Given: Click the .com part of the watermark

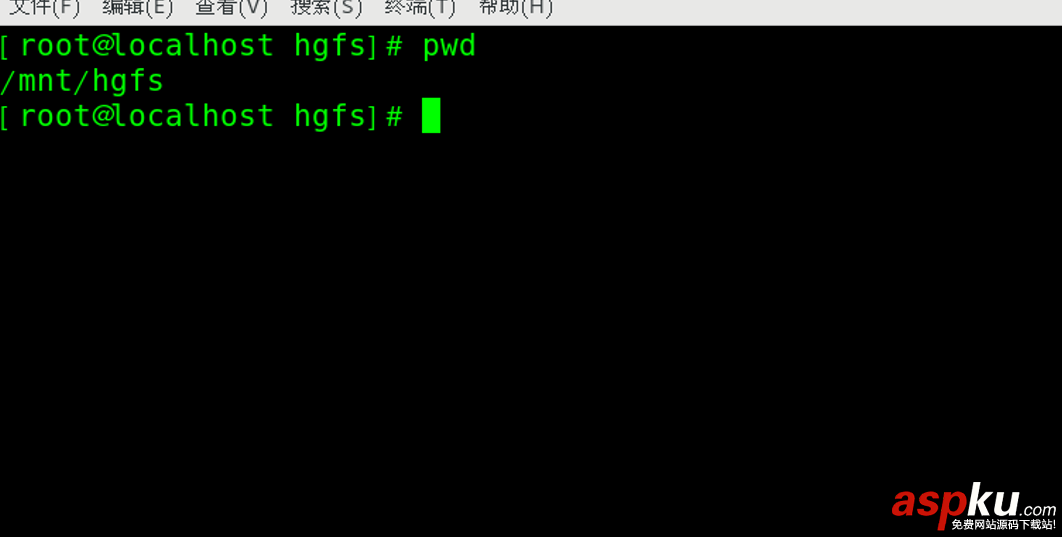Looking at the screenshot, I should click(1038, 511).
